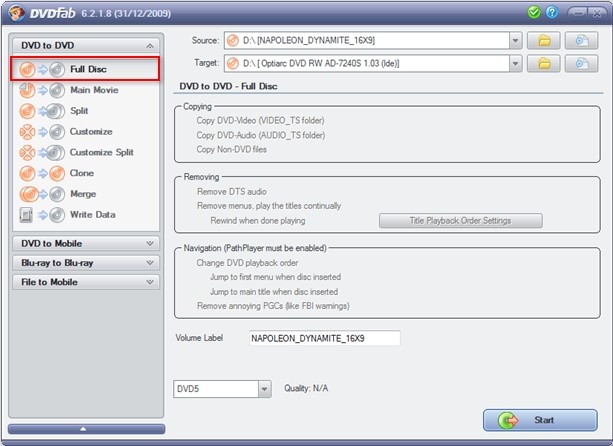The image size is (613, 446).
Task: Collapse the sidebar with the bottom arrow bar
Action: tap(86, 429)
